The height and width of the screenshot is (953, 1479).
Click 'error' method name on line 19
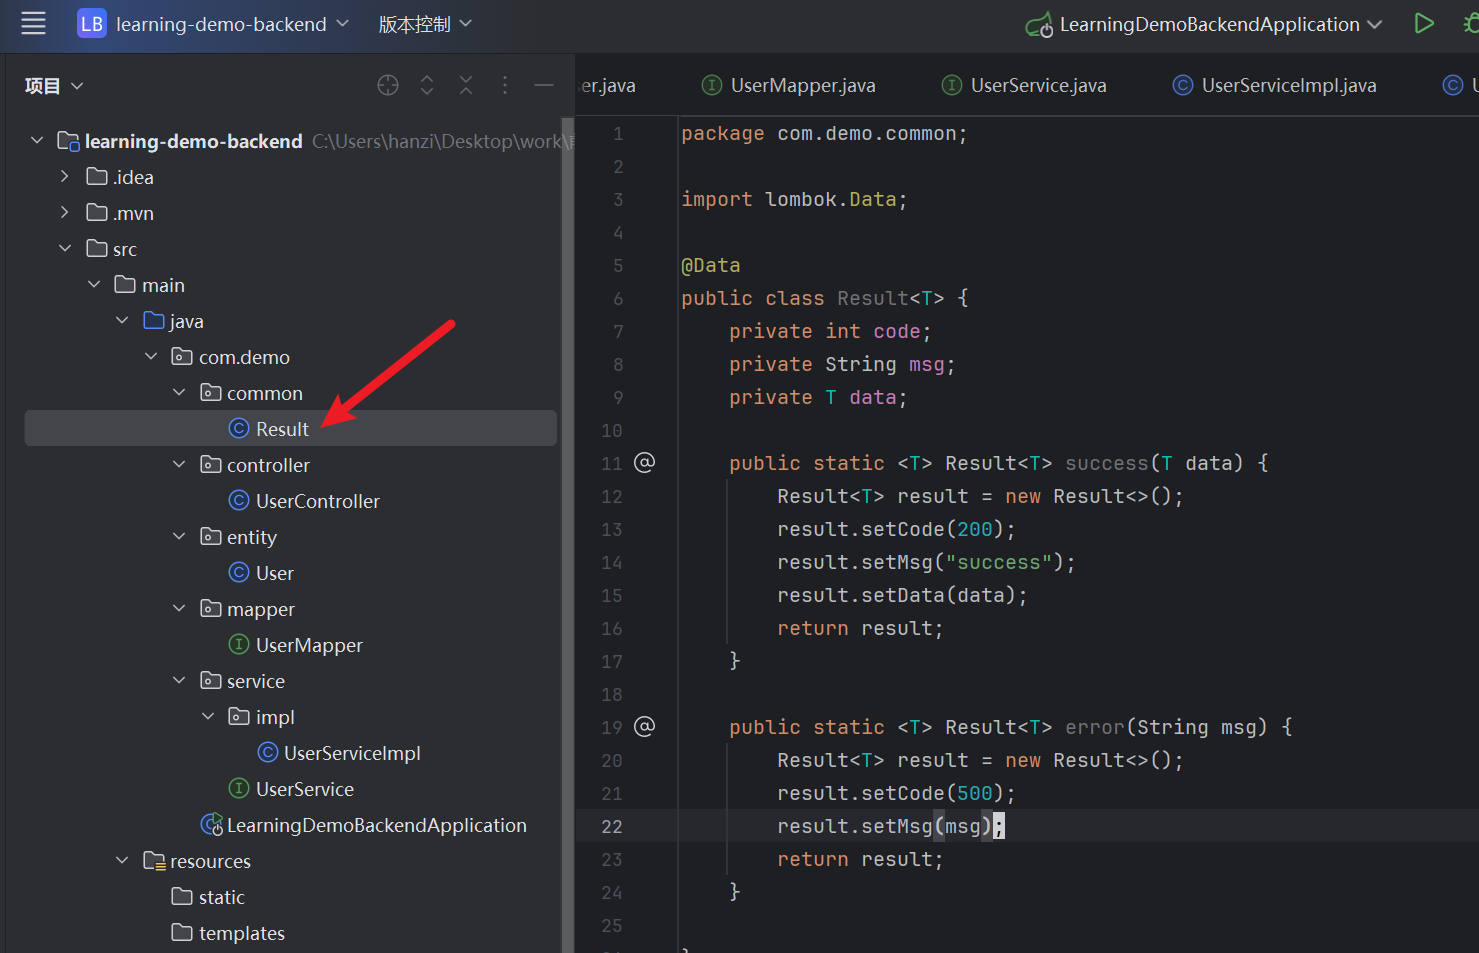coord(1095,727)
